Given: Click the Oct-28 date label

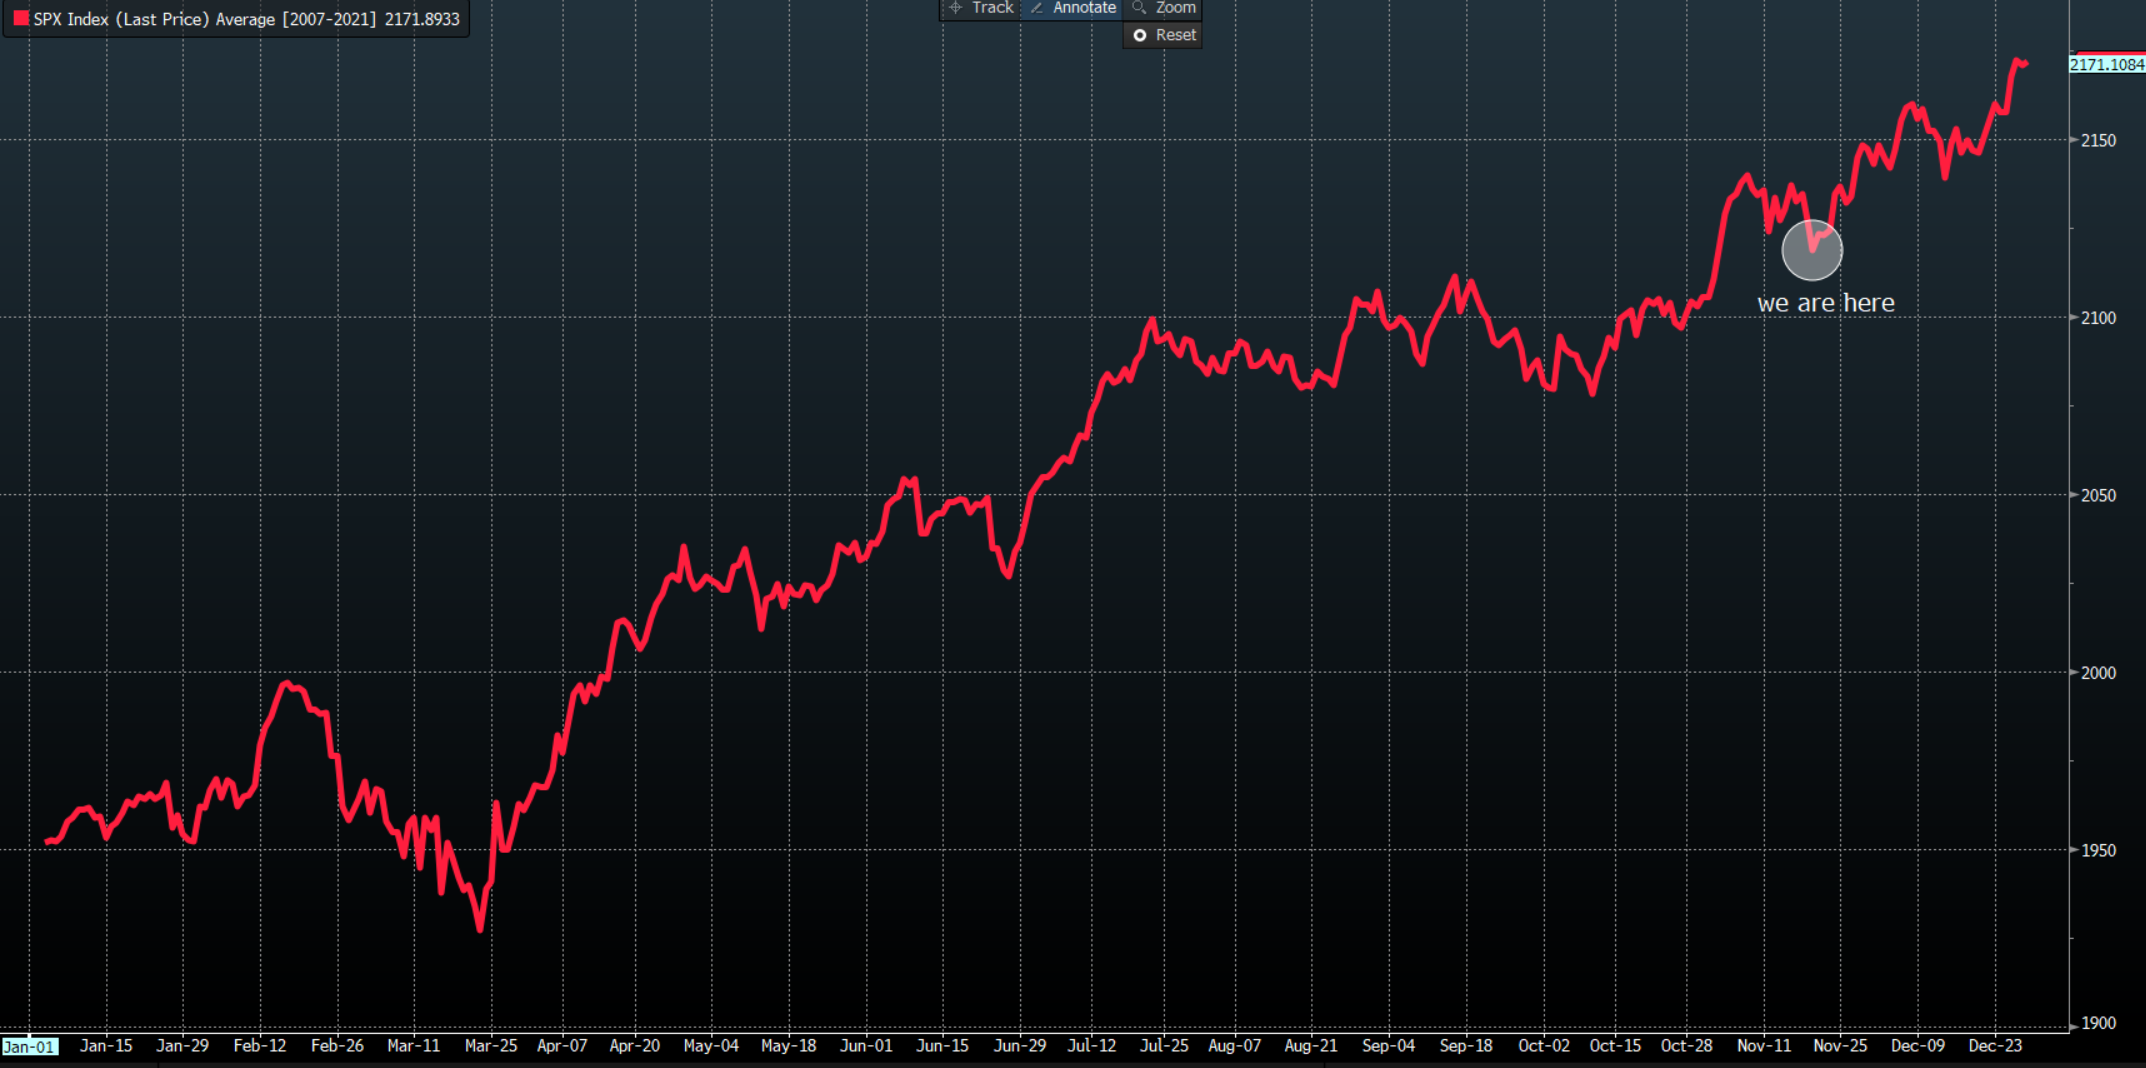Looking at the screenshot, I should point(1687,1045).
